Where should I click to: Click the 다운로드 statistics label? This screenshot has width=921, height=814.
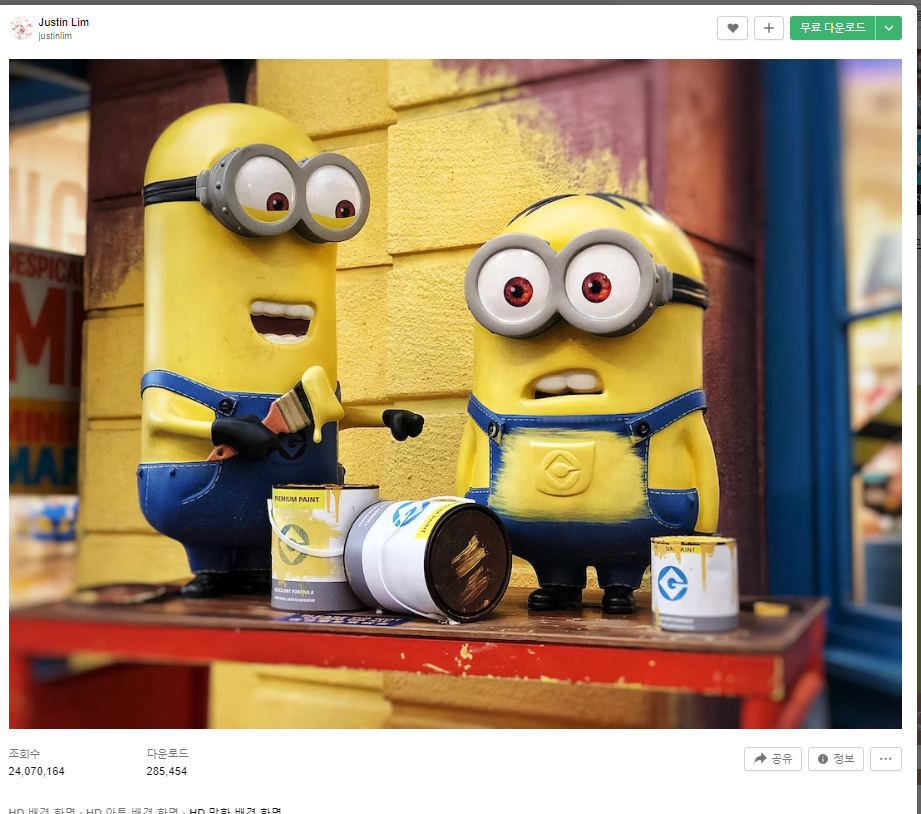pos(167,753)
